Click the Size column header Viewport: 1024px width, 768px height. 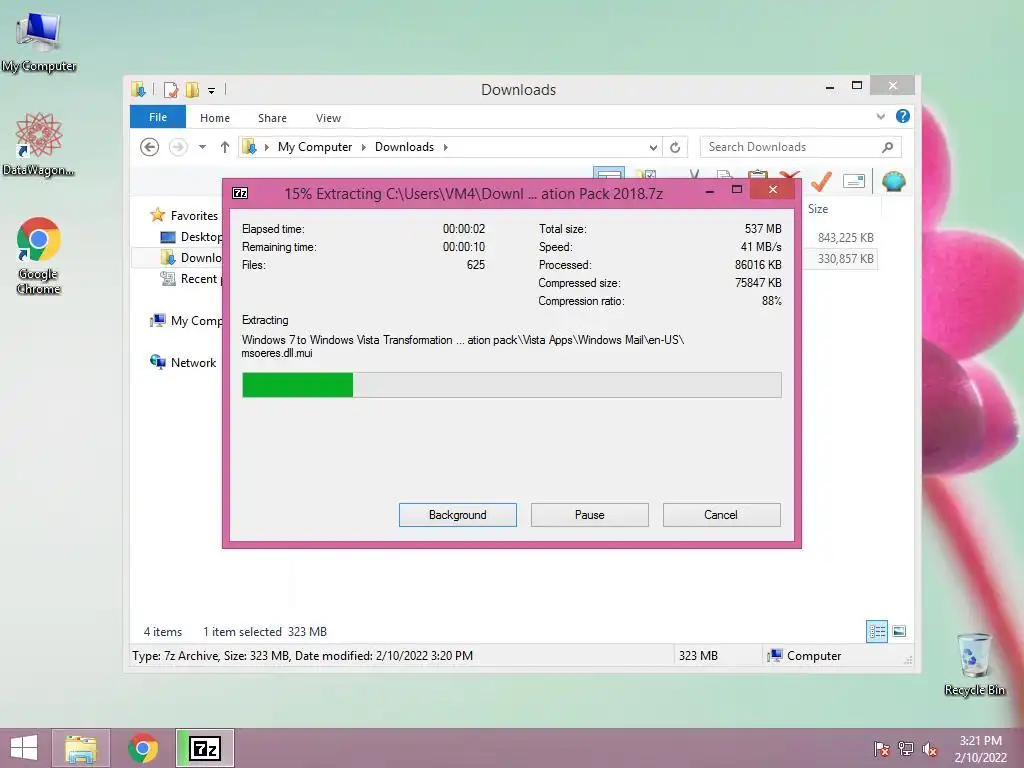(818, 209)
